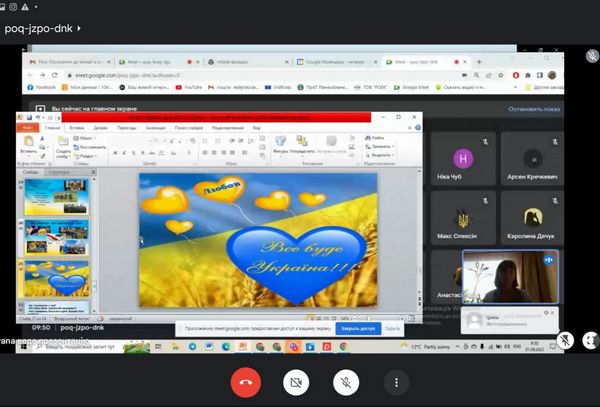Select slide 20 thumbnail
The height and width of the screenshot is (407, 600).
[x=56, y=238]
